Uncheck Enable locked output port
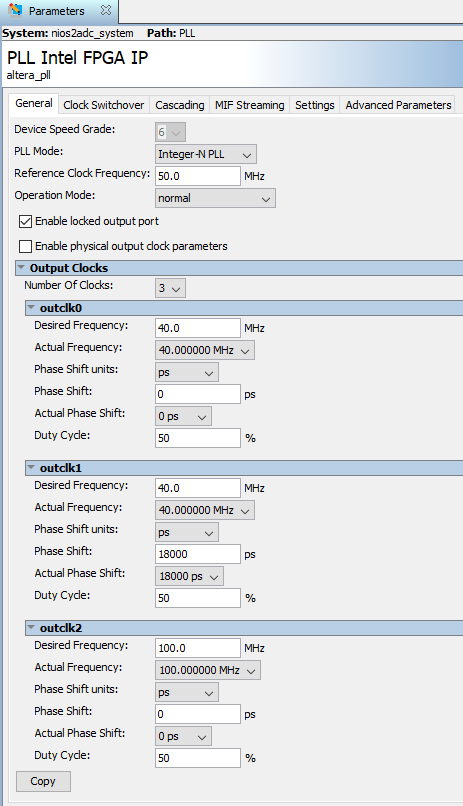Image resolution: width=463 pixels, height=806 pixels. (x=25, y=222)
